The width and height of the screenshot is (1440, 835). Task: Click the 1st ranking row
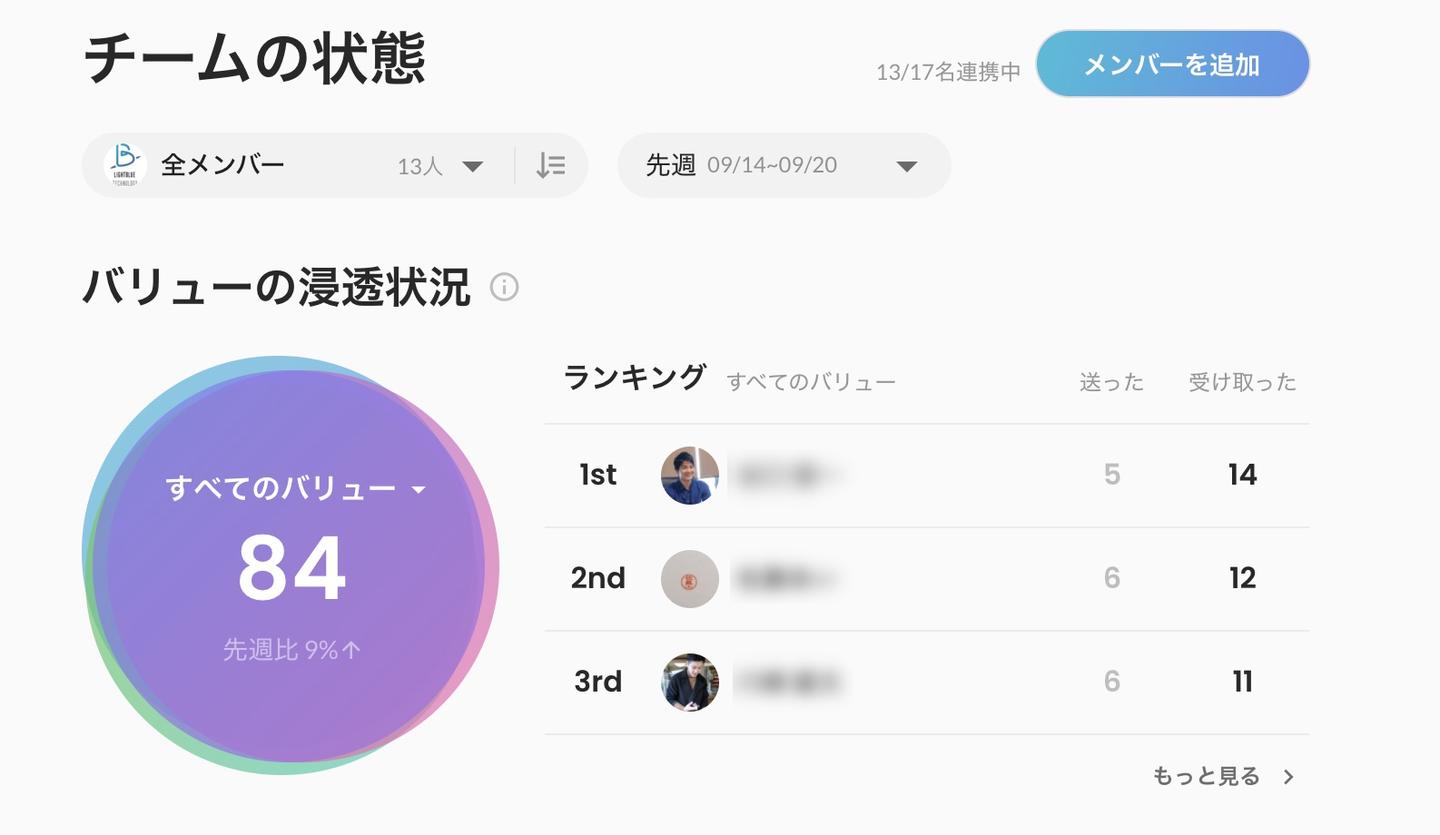pos(925,475)
